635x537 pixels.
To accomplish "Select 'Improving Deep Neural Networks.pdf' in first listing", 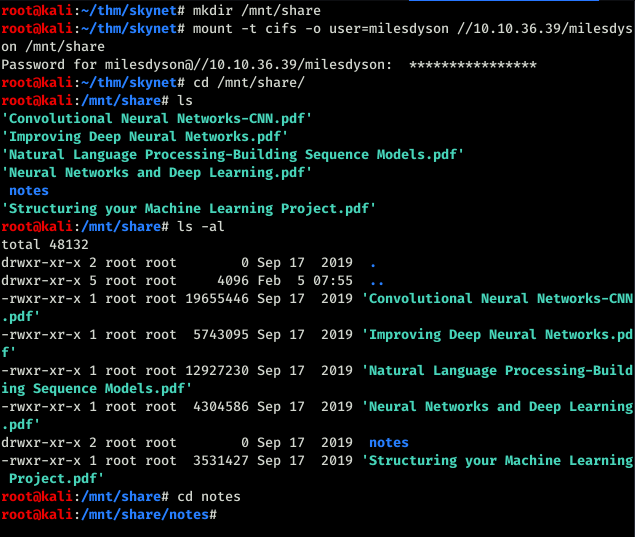I will (145, 136).
